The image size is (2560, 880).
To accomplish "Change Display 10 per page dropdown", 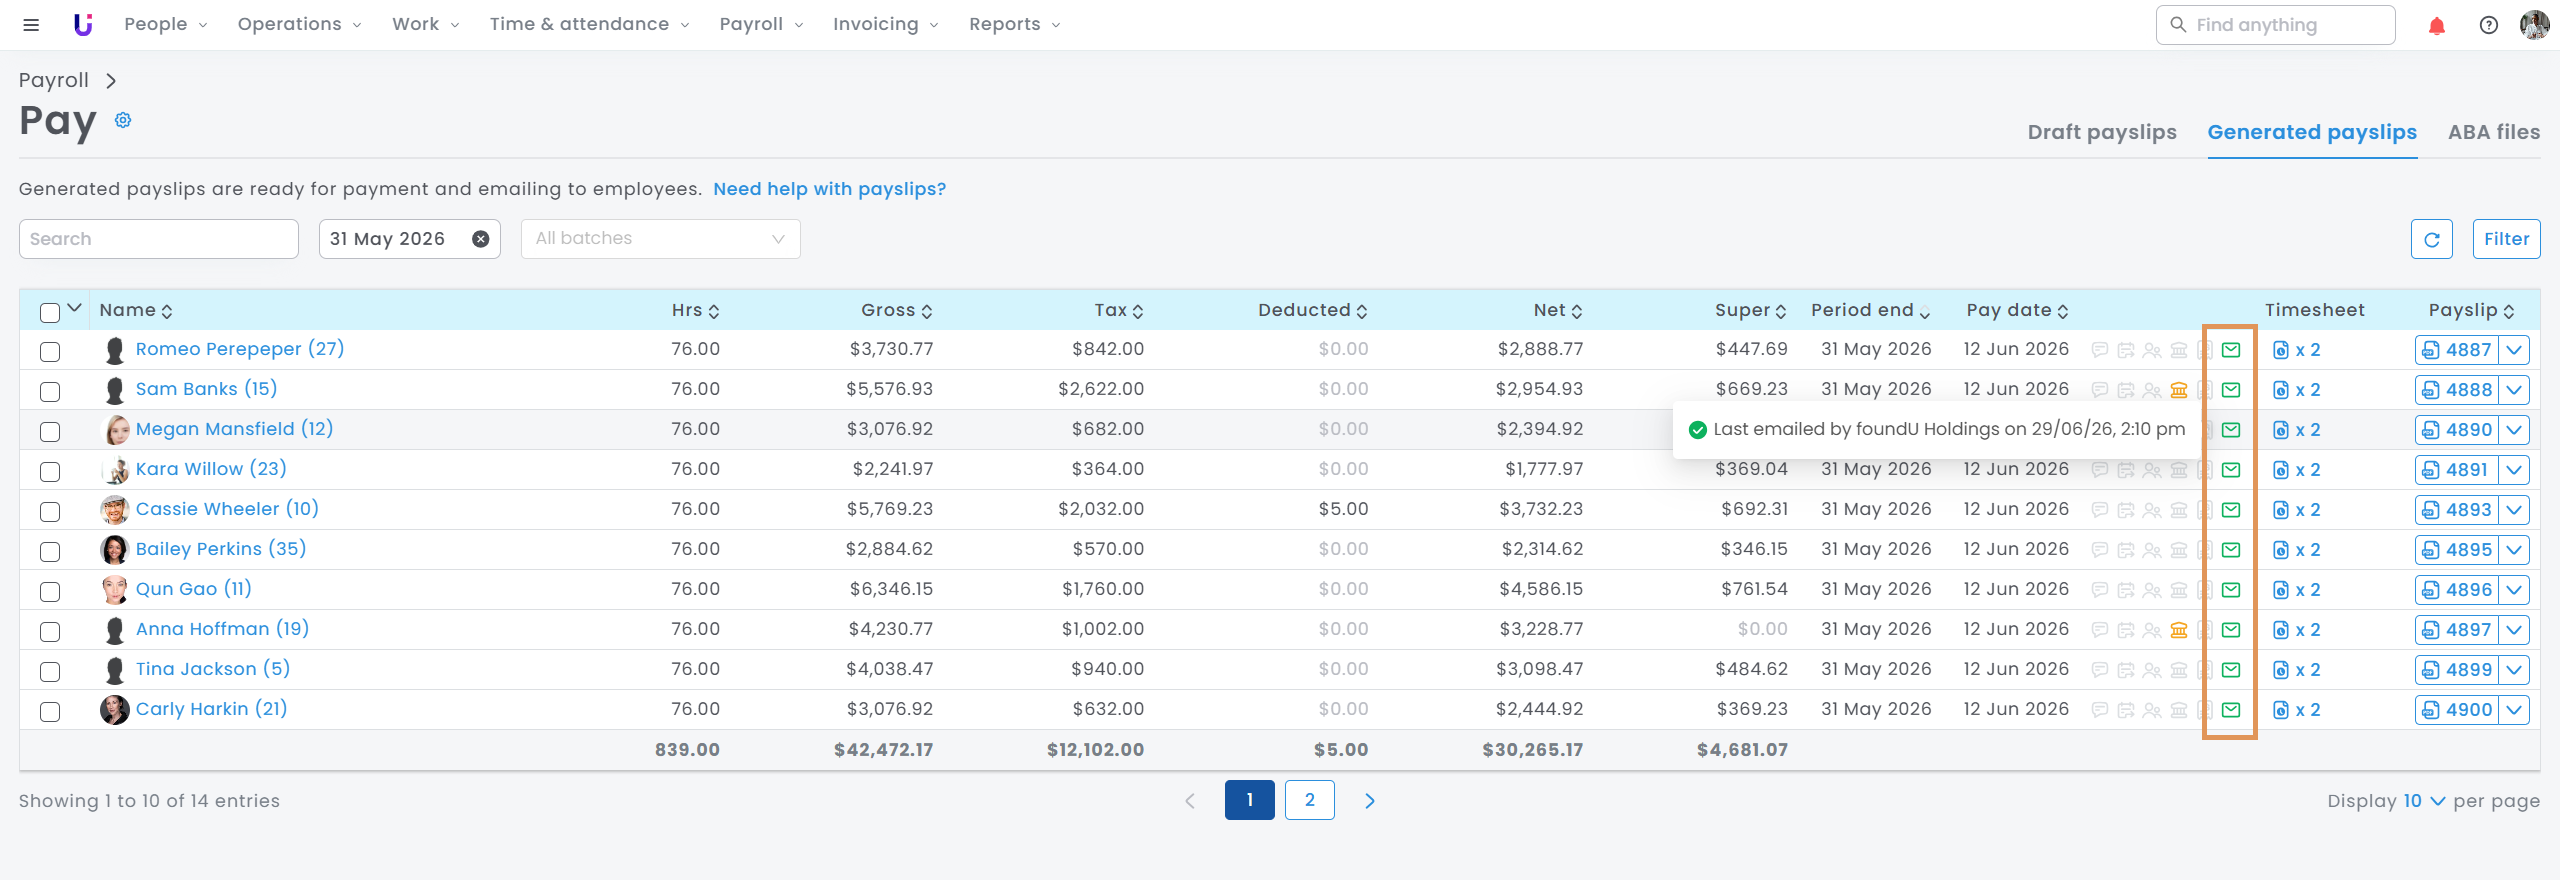I will pos(2423,801).
